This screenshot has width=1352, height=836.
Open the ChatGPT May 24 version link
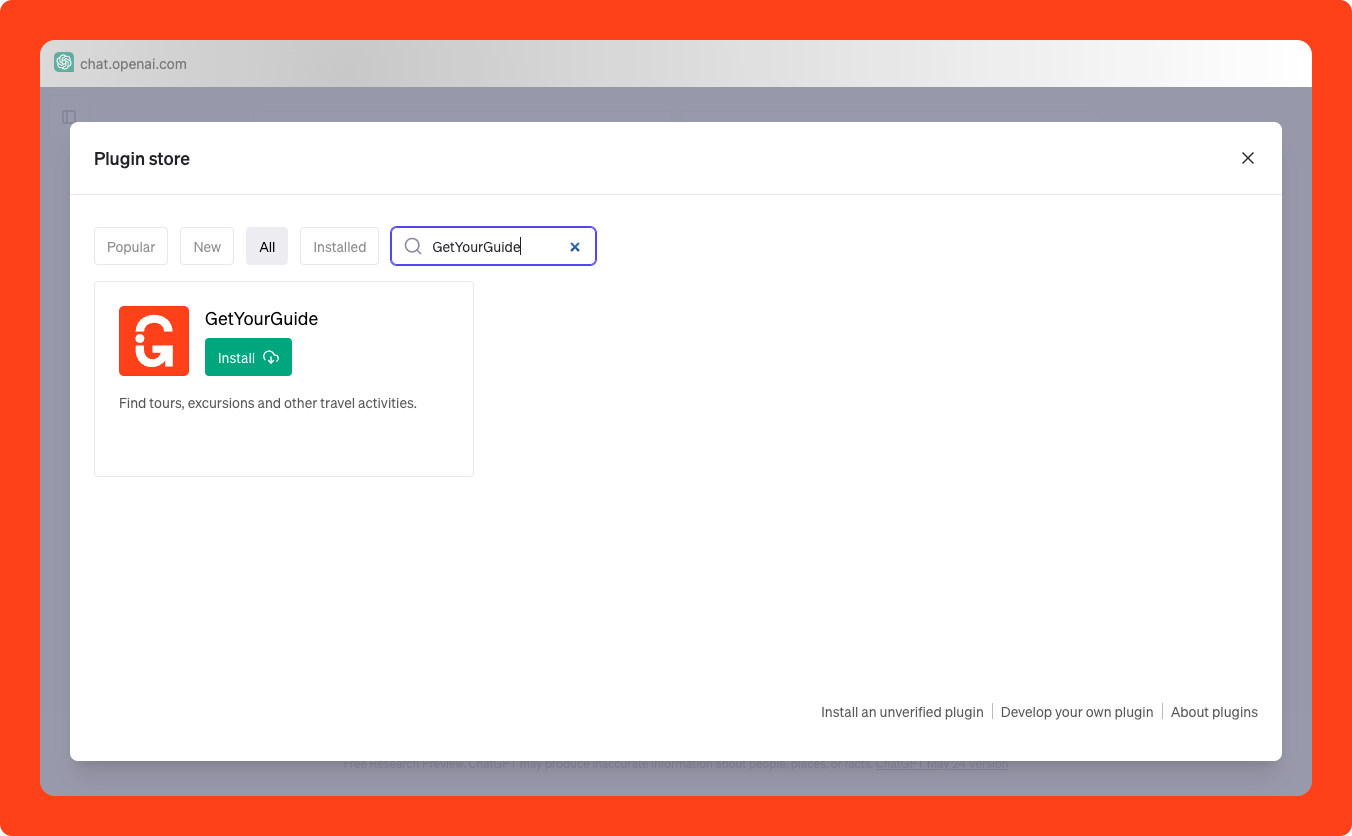click(941, 763)
